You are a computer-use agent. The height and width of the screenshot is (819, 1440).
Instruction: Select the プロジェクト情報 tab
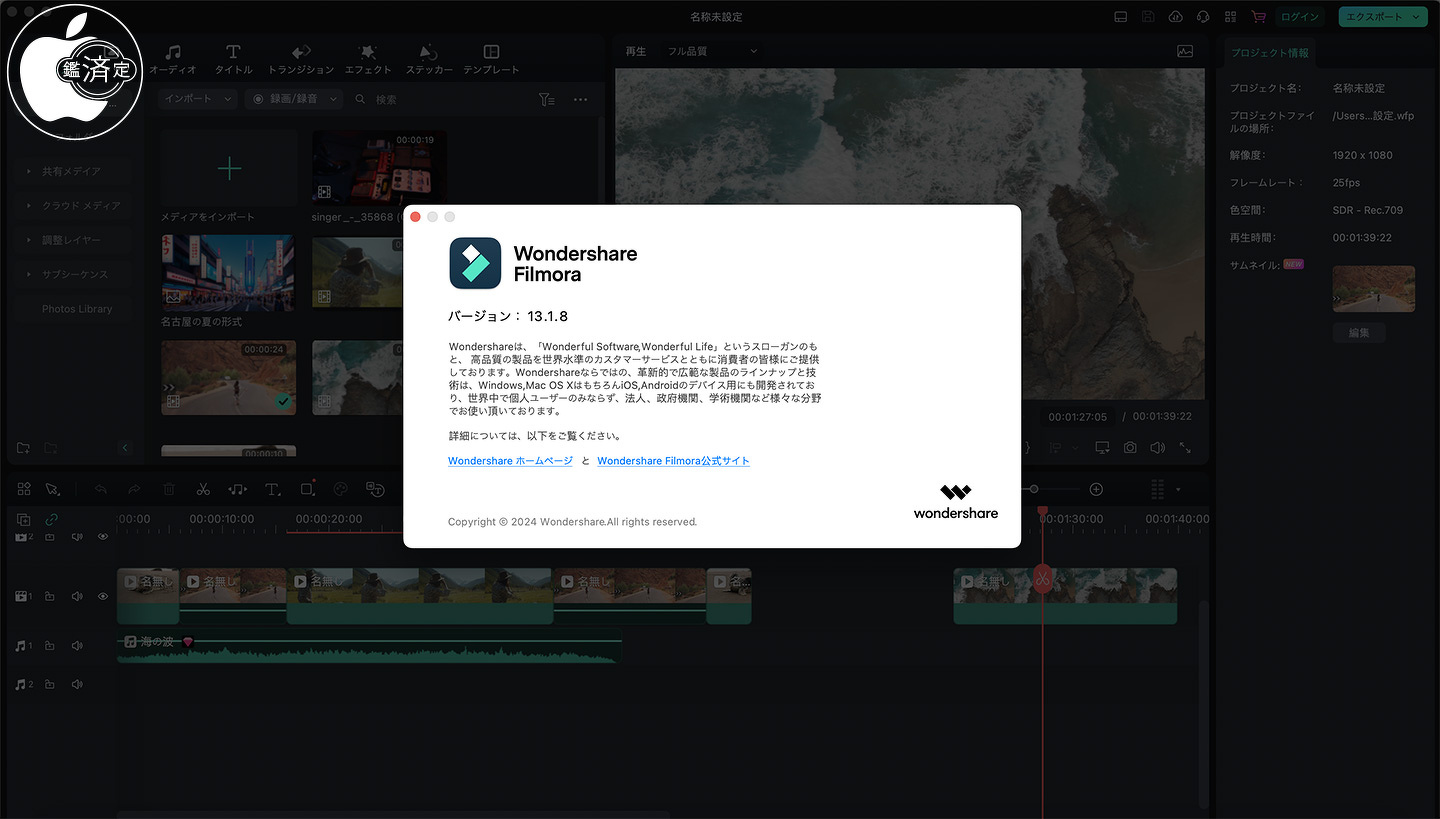pyautogui.click(x=1270, y=53)
